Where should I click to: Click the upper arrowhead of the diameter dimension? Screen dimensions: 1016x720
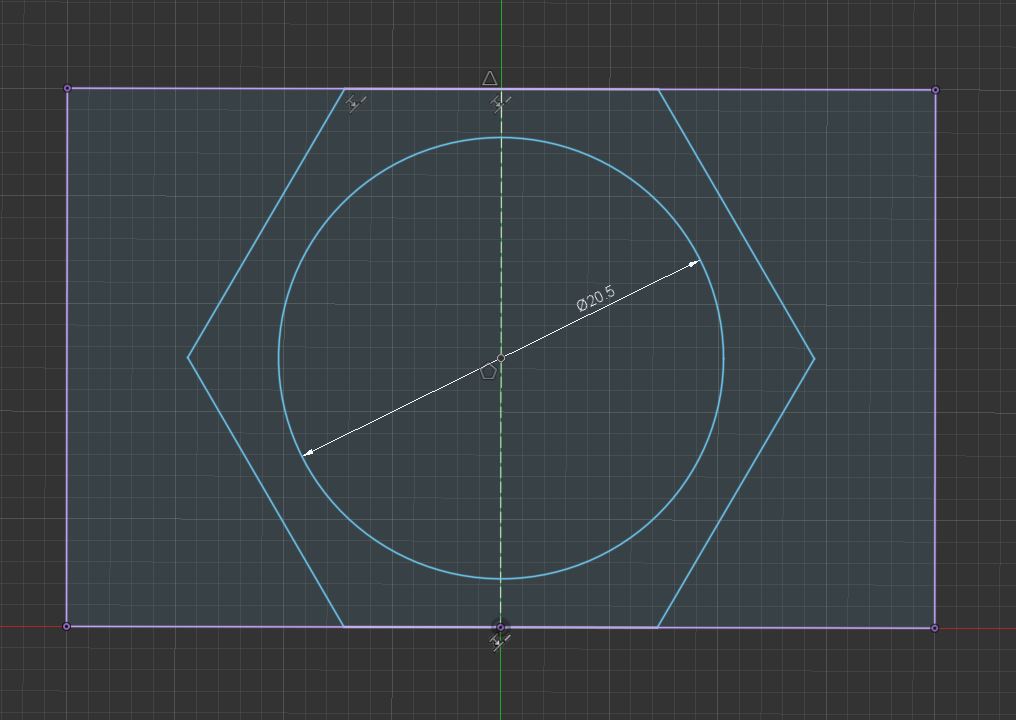pos(694,263)
